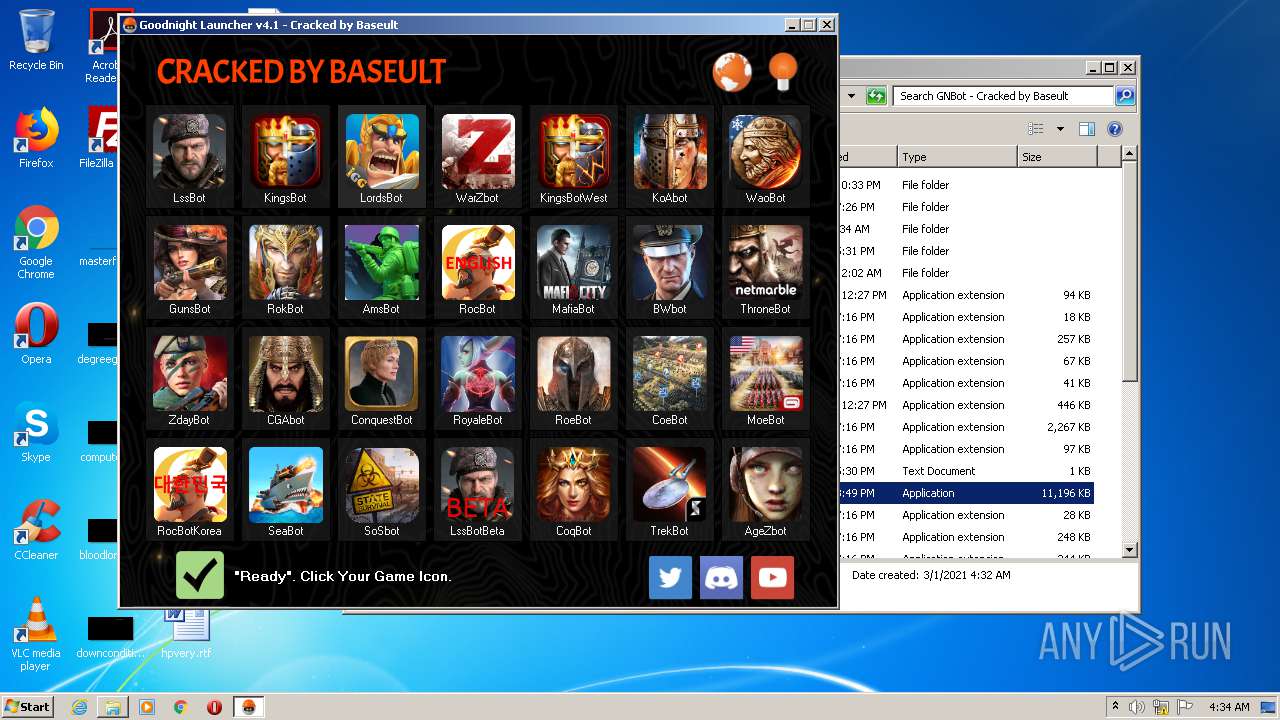The height and width of the screenshot is (720, 1280).
Task: Open Firefox from the desktop
Action: tap(36, 137)
